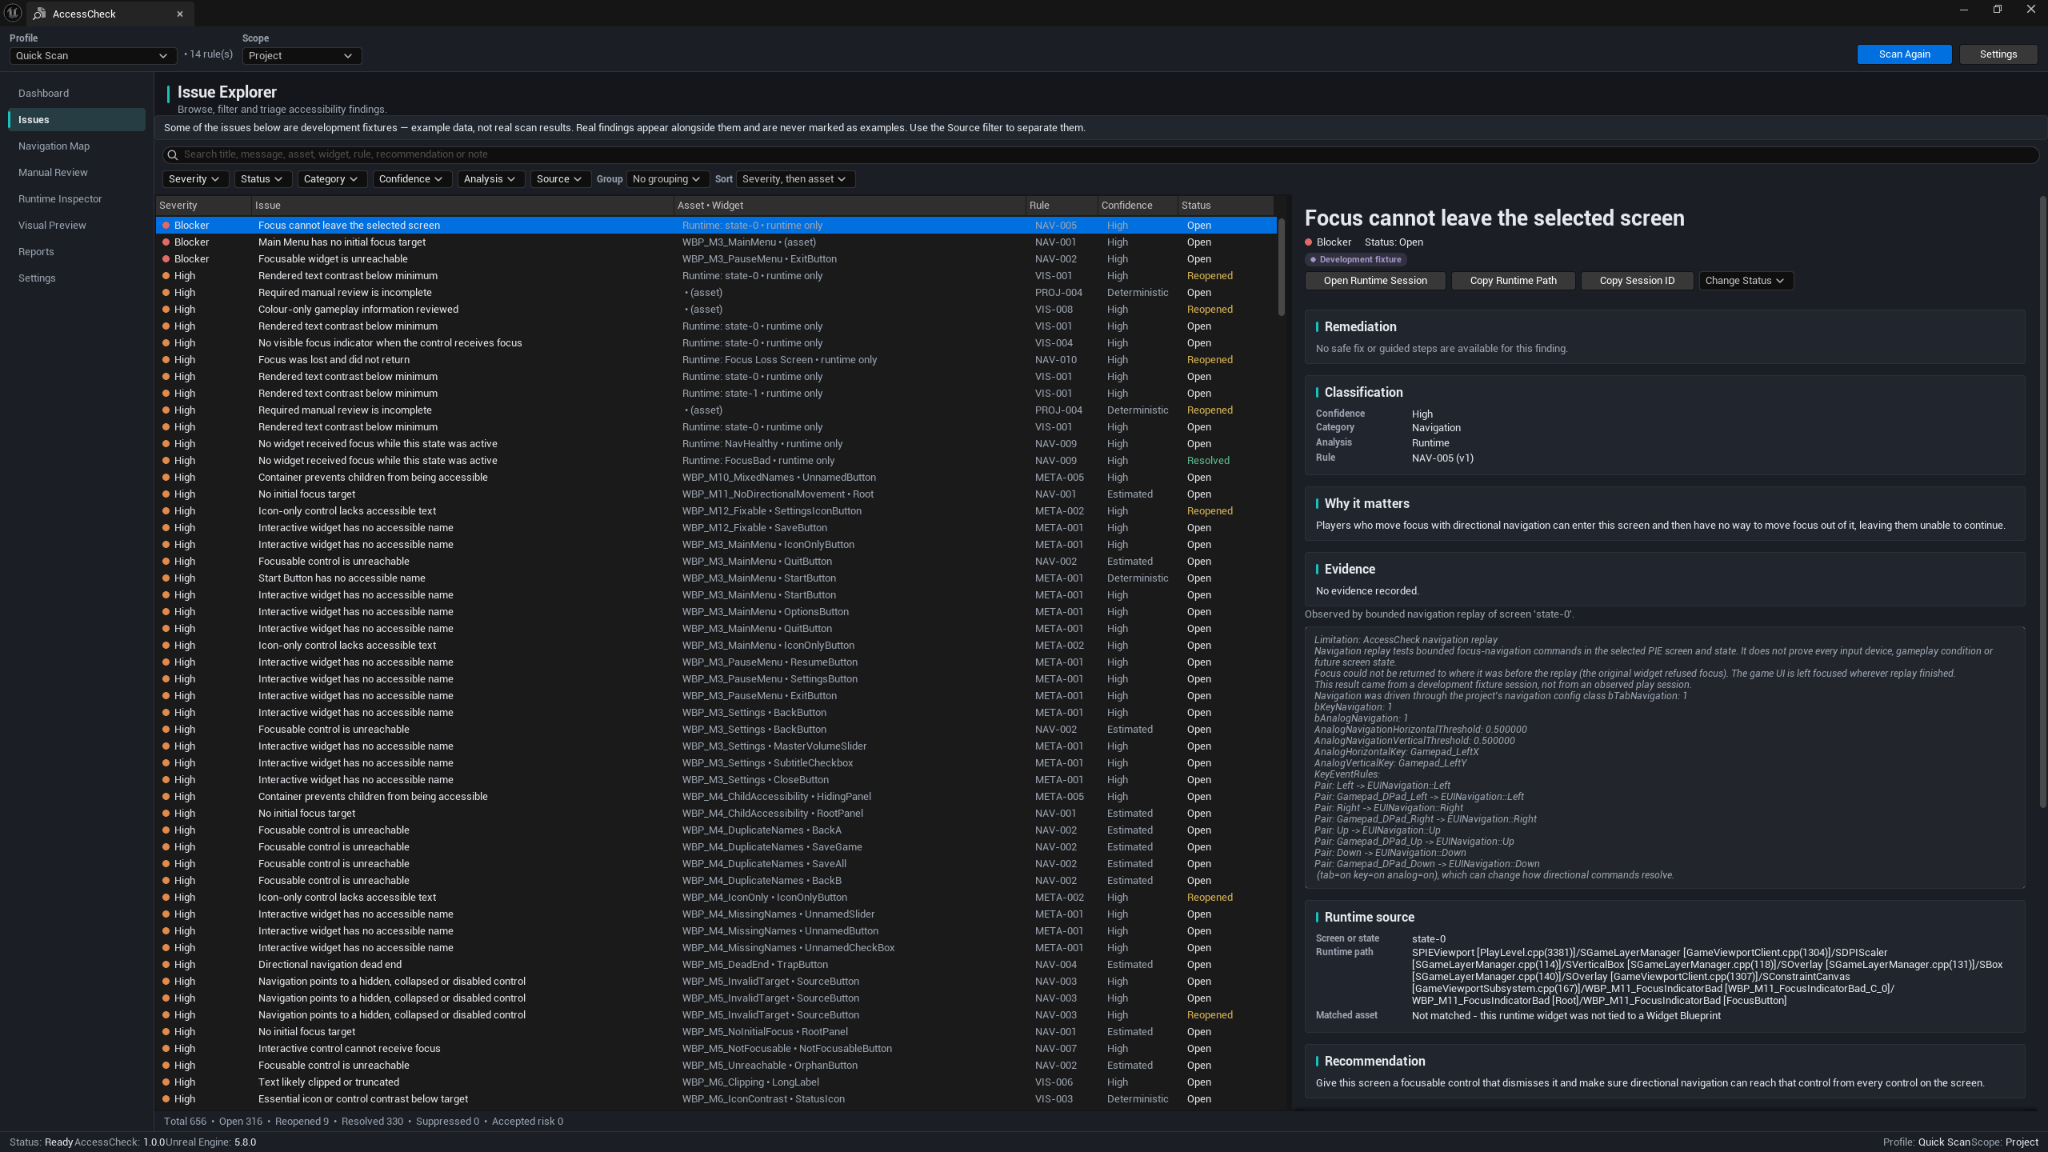
Task: Select 'Essential icon or control contrast below target'
Action: tap(716, 1099)
